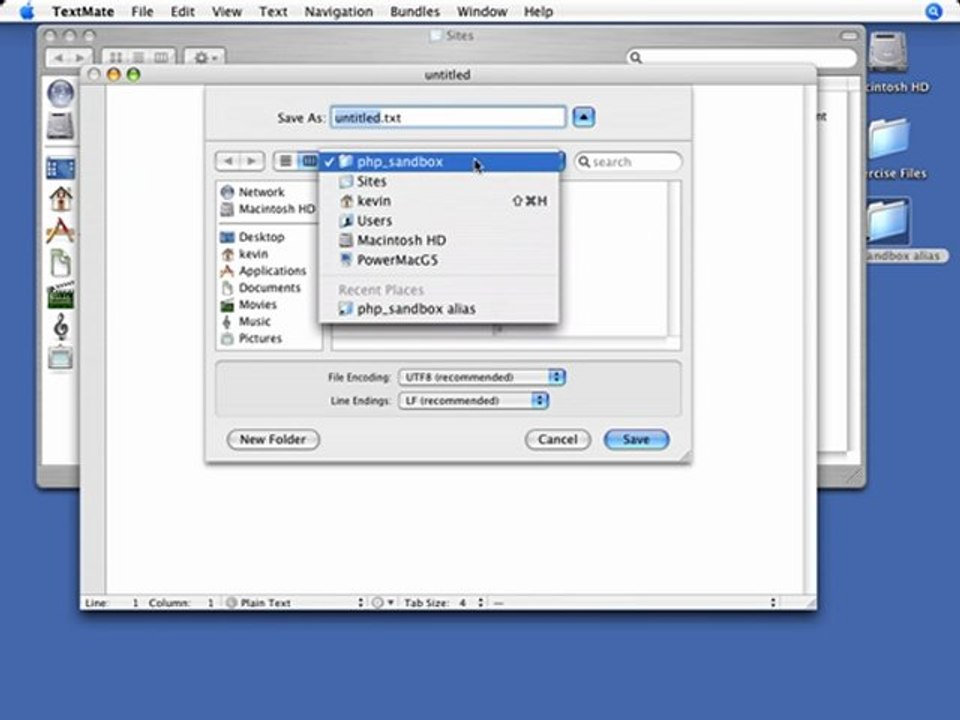This screenshot has width=960, height=720.
Task: Choose kevin home in the location popup
Action: coord(439,201)
